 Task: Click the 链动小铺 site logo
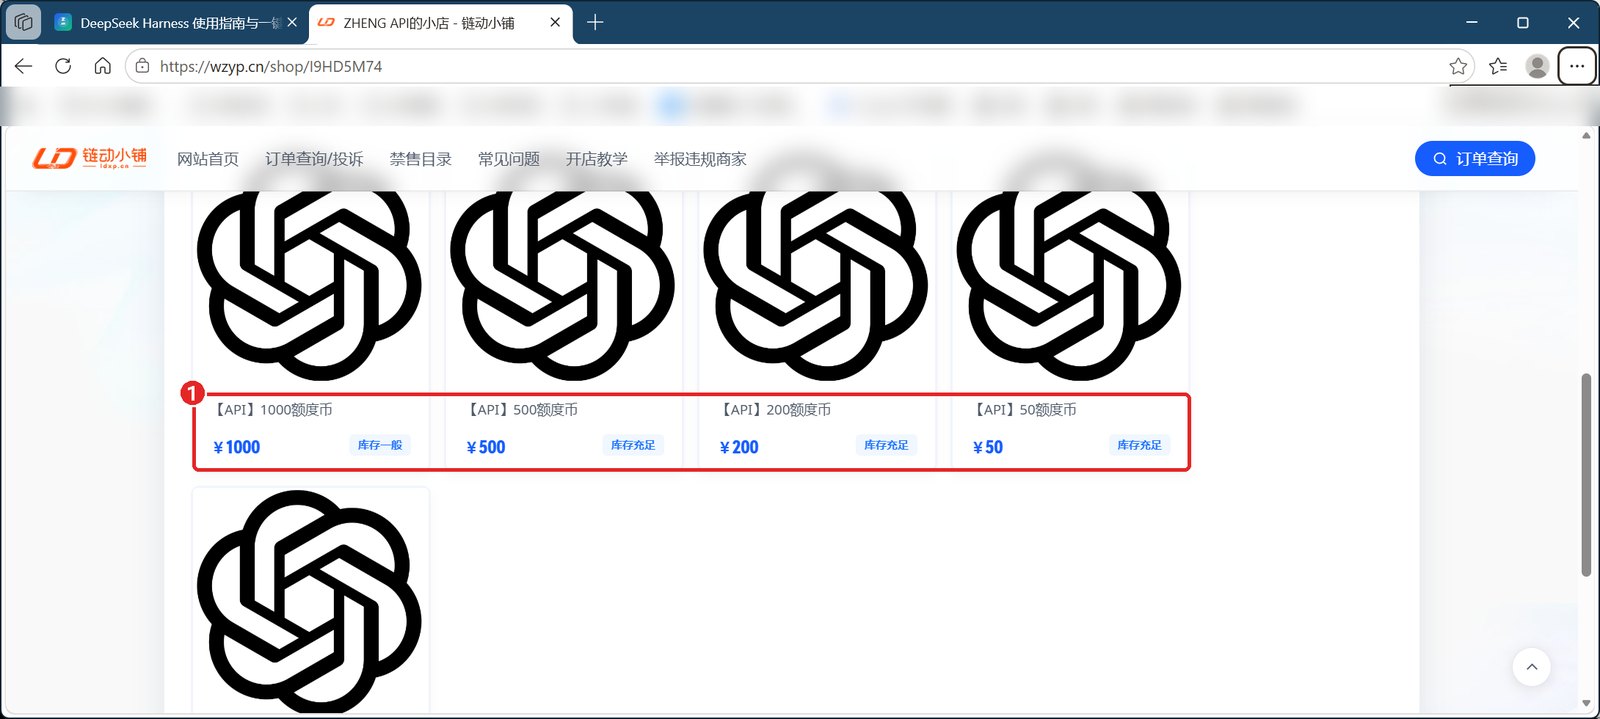coord(89,158)
